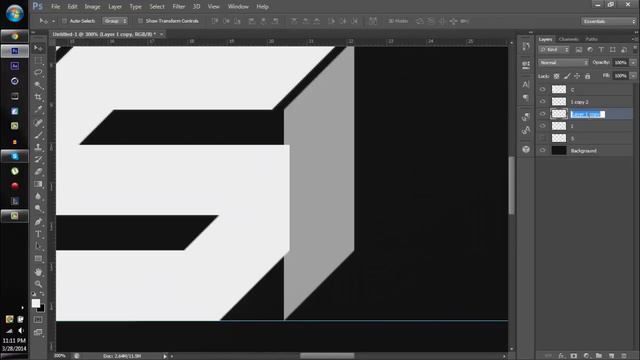Select the Dodge tool
The width and height of the screenshot is (640, 360).
[38, 209]
